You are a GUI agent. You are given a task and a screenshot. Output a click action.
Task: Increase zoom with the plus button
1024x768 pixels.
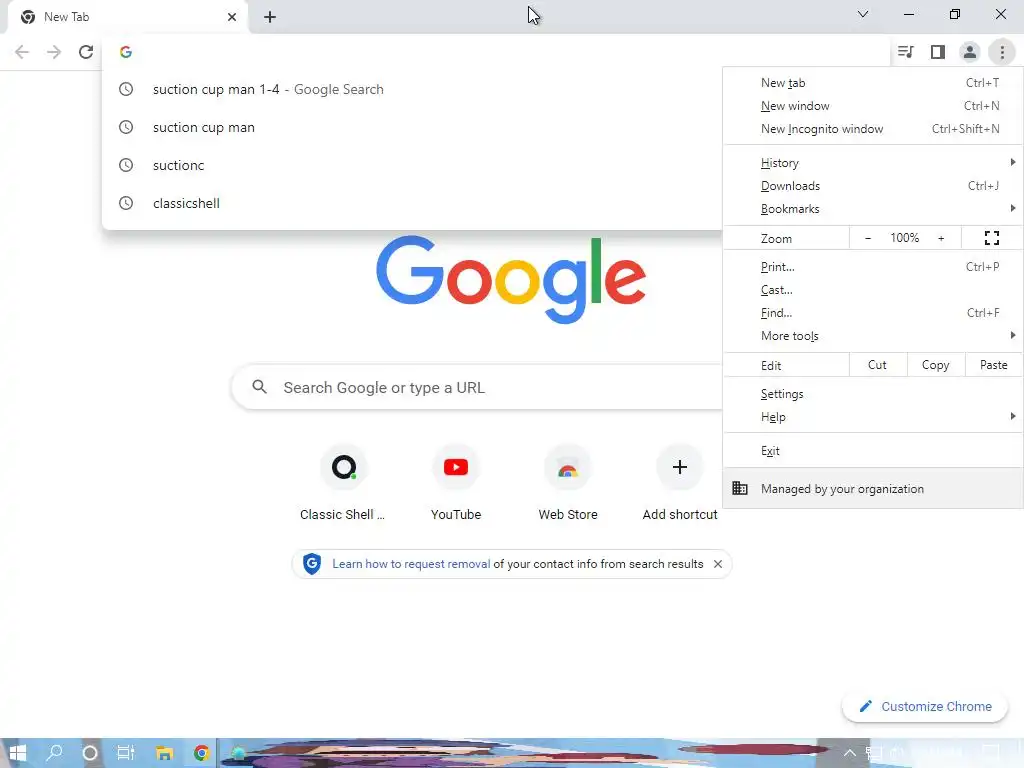pyautogui.click(x=941, y=238)
